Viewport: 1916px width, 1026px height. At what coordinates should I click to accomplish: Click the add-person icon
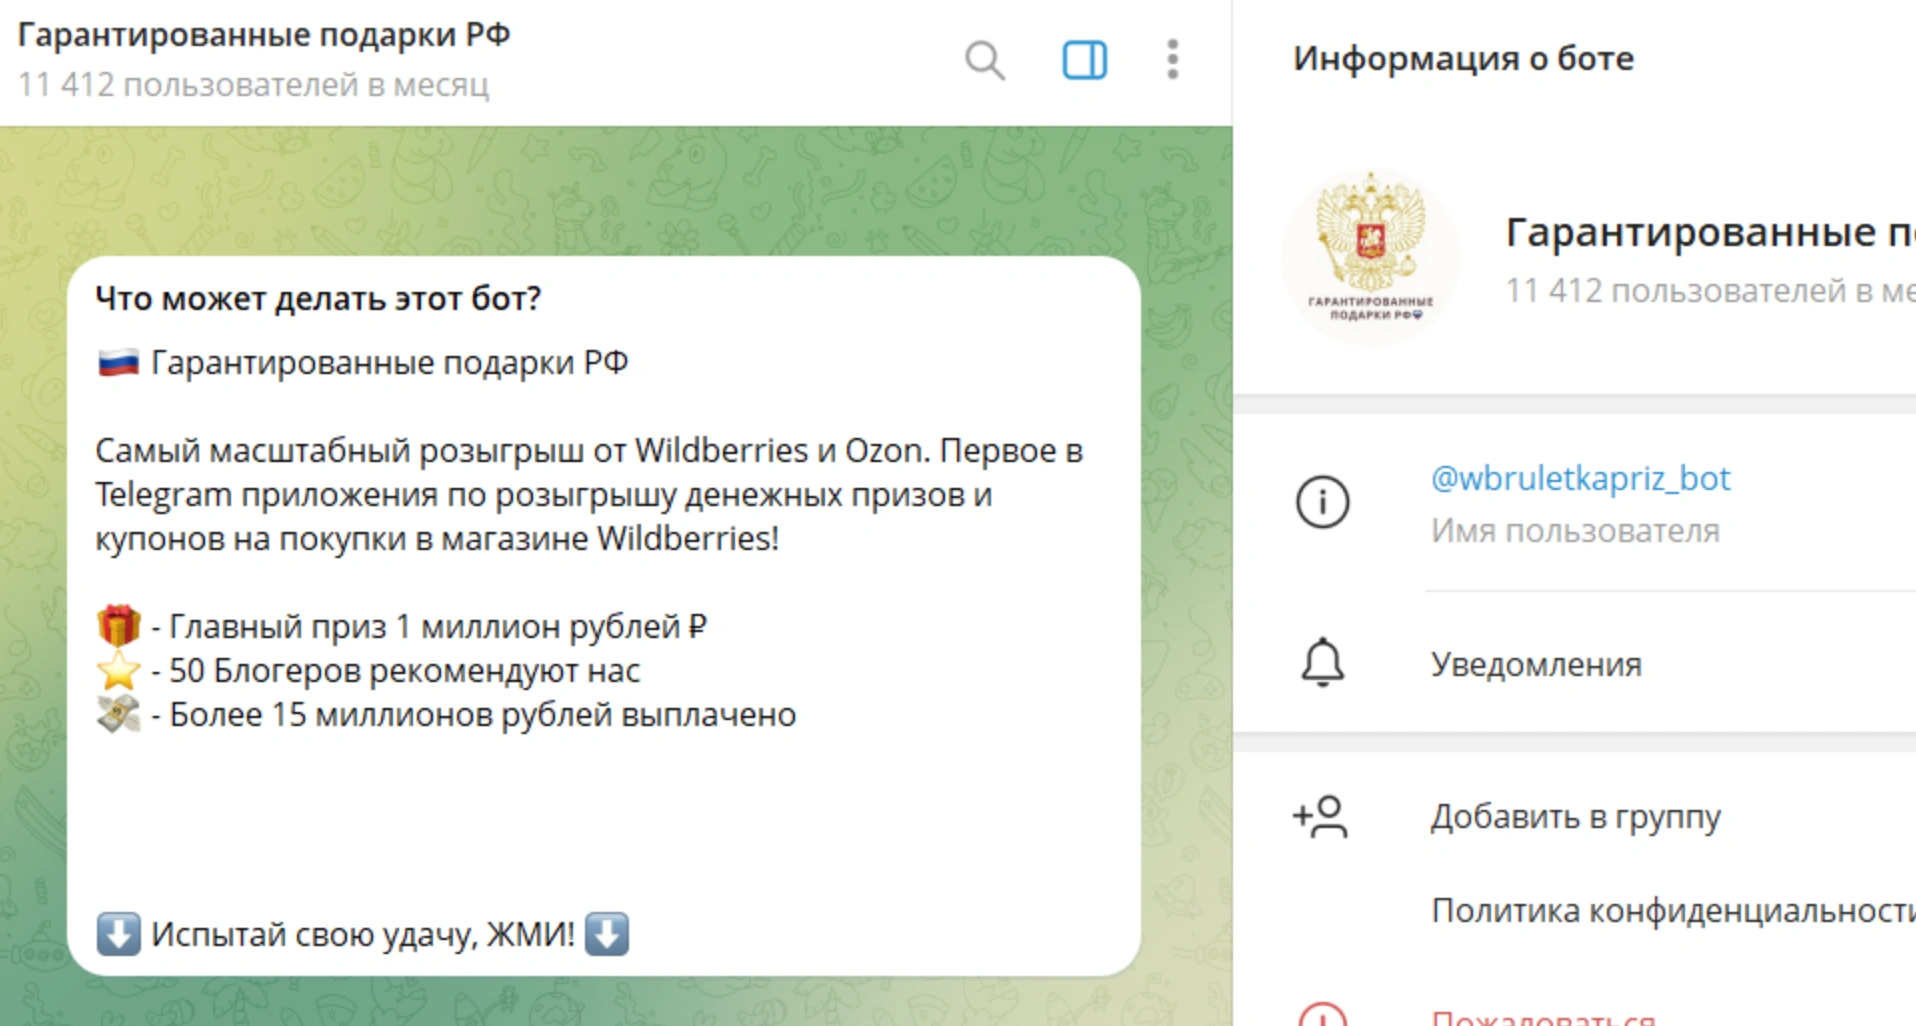point(1321,817)
